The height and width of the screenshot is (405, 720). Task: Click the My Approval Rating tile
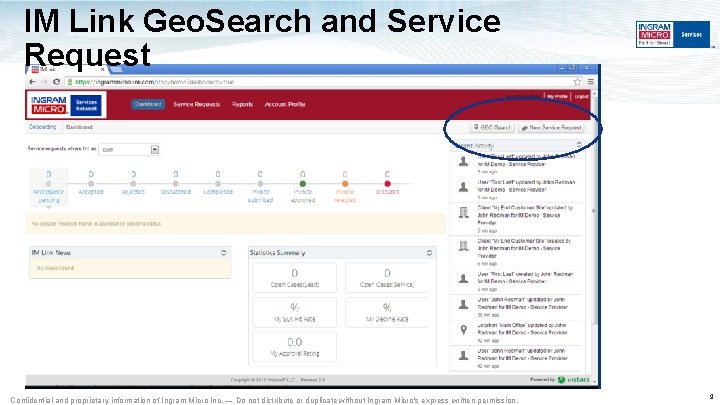(294, 347)
